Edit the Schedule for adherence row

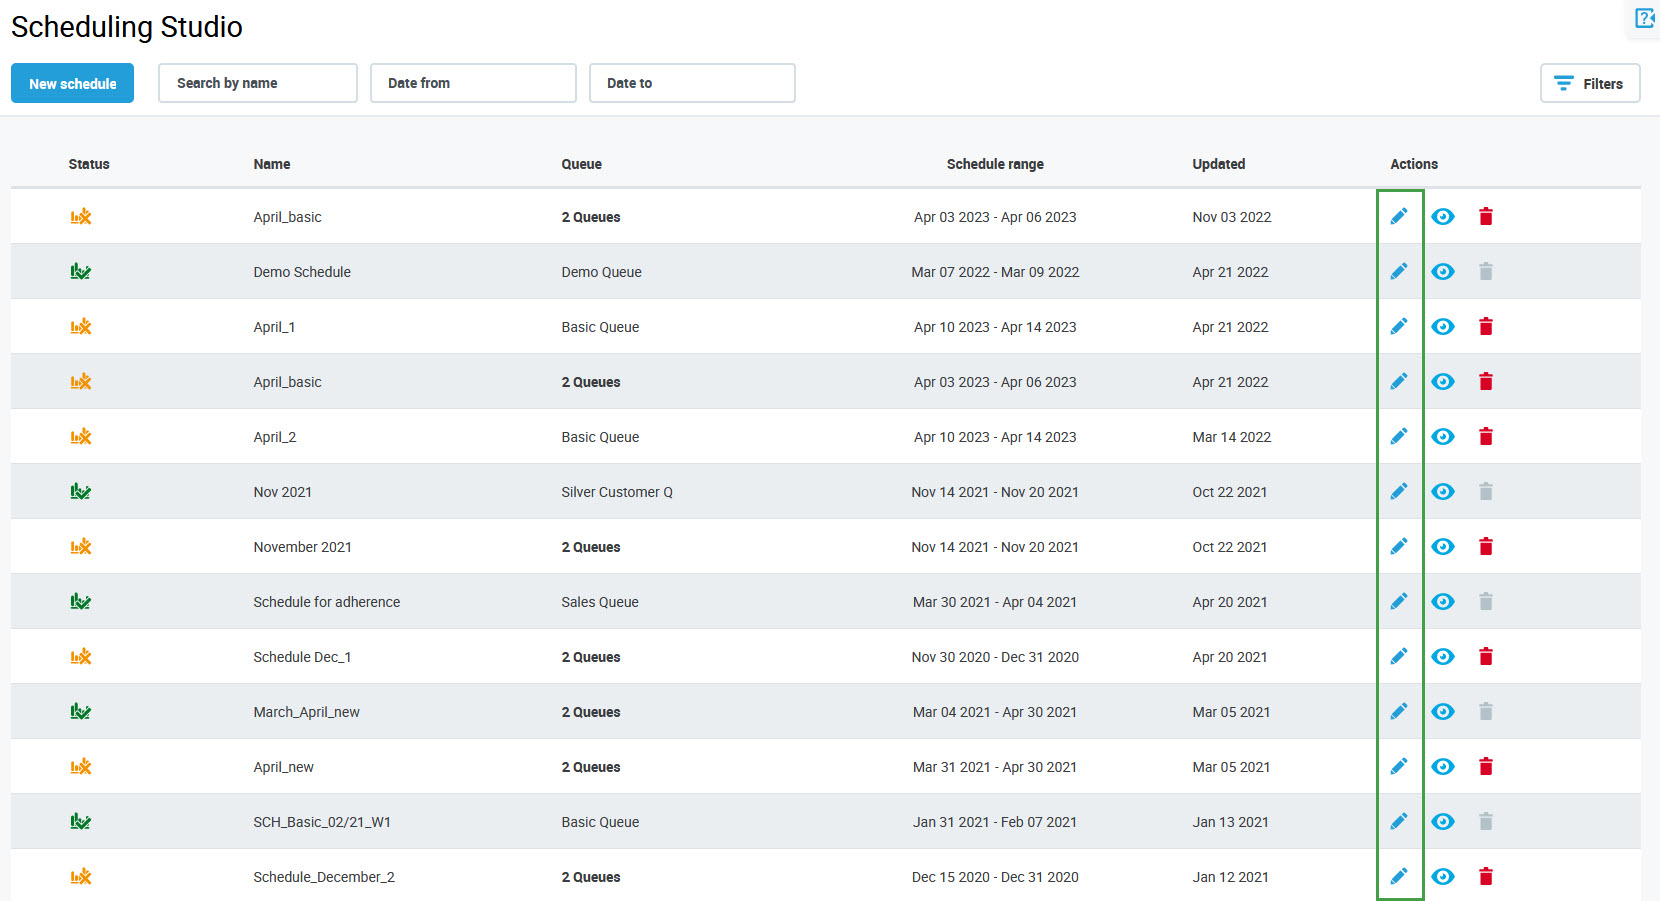pos(1398,602)
